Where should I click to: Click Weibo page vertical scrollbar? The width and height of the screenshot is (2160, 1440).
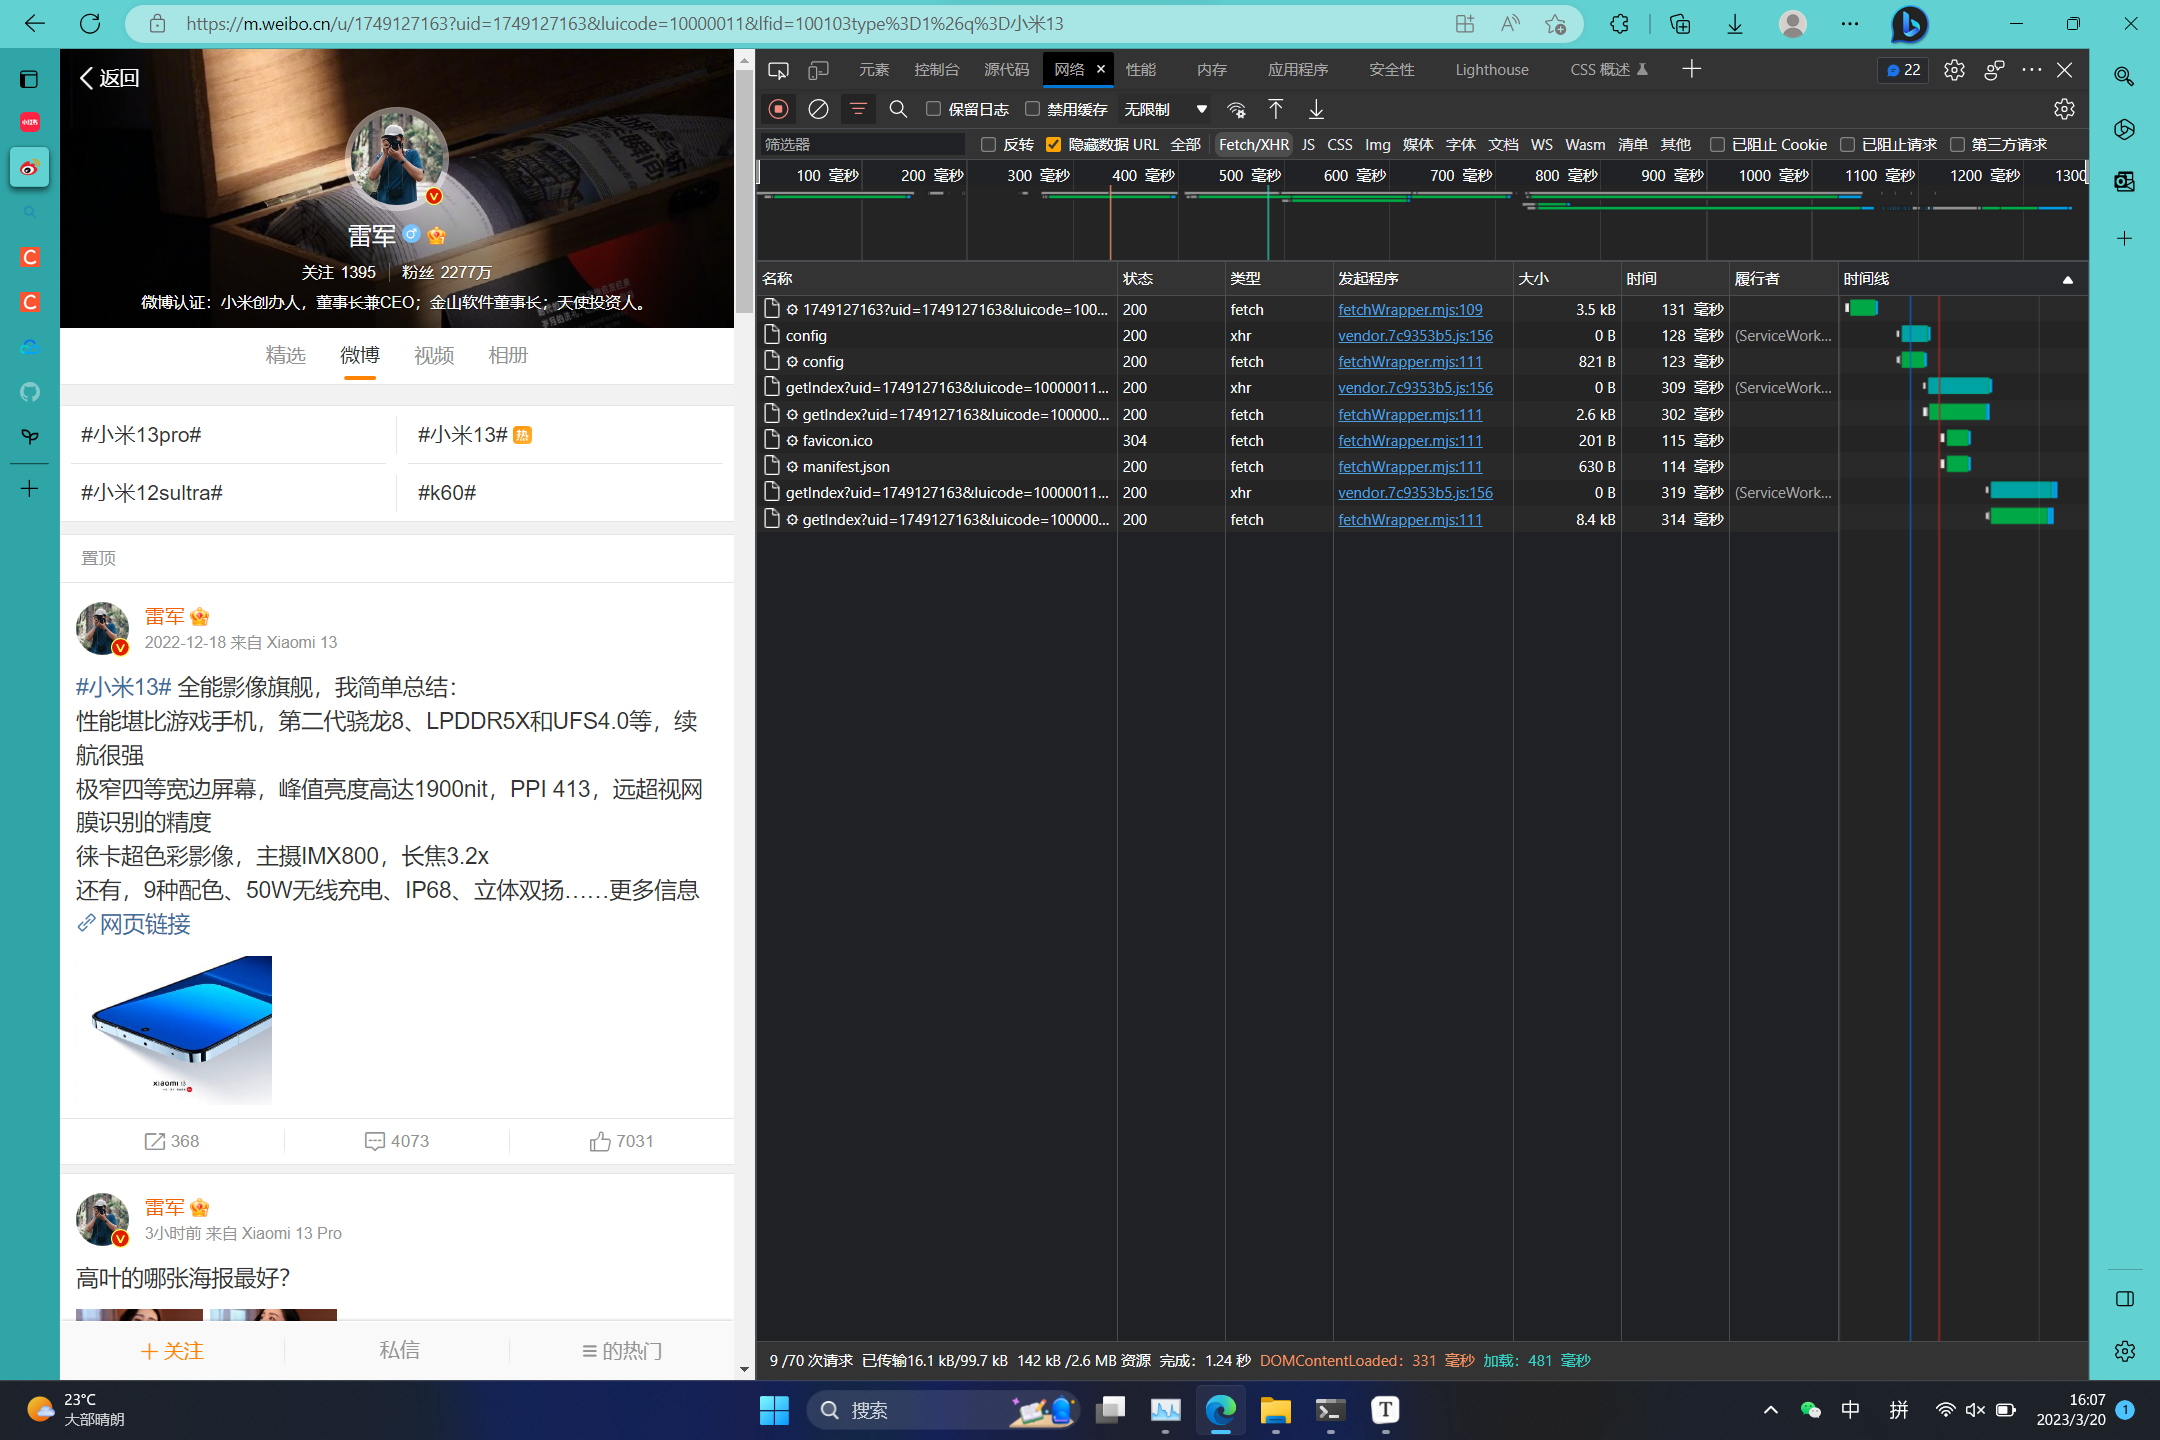(744, 190)
